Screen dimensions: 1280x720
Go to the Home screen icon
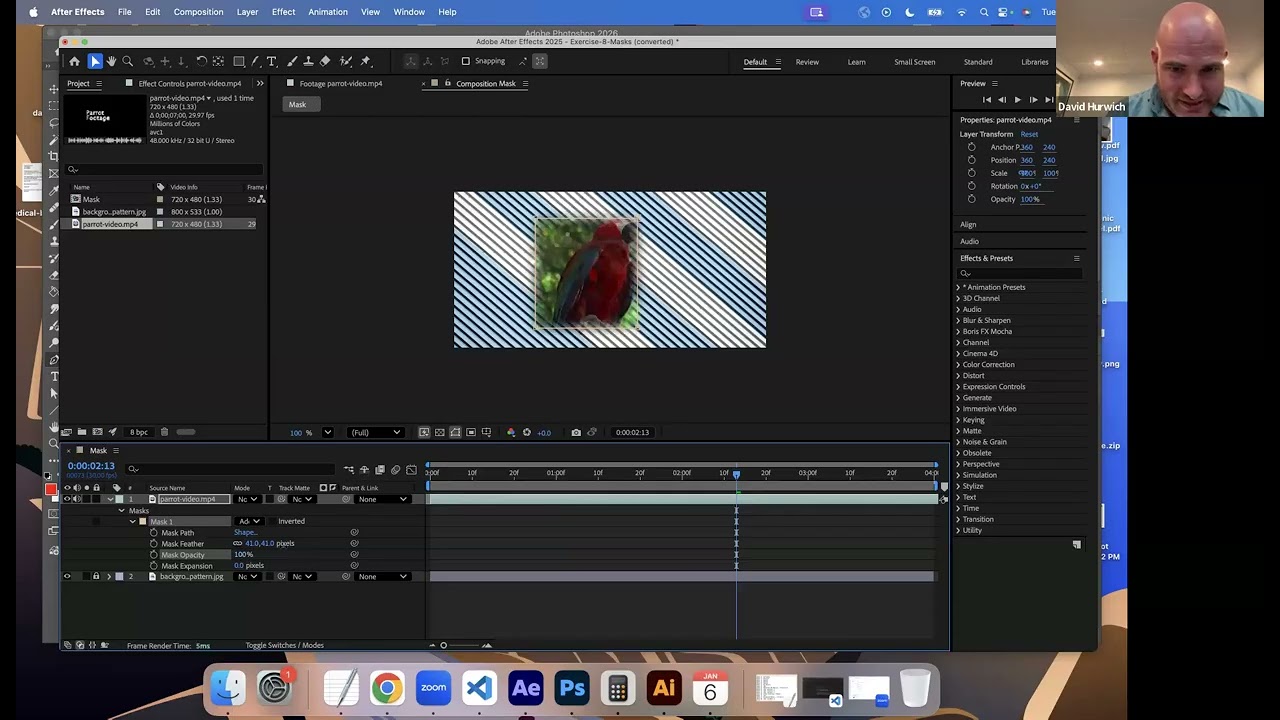(74, 61)
